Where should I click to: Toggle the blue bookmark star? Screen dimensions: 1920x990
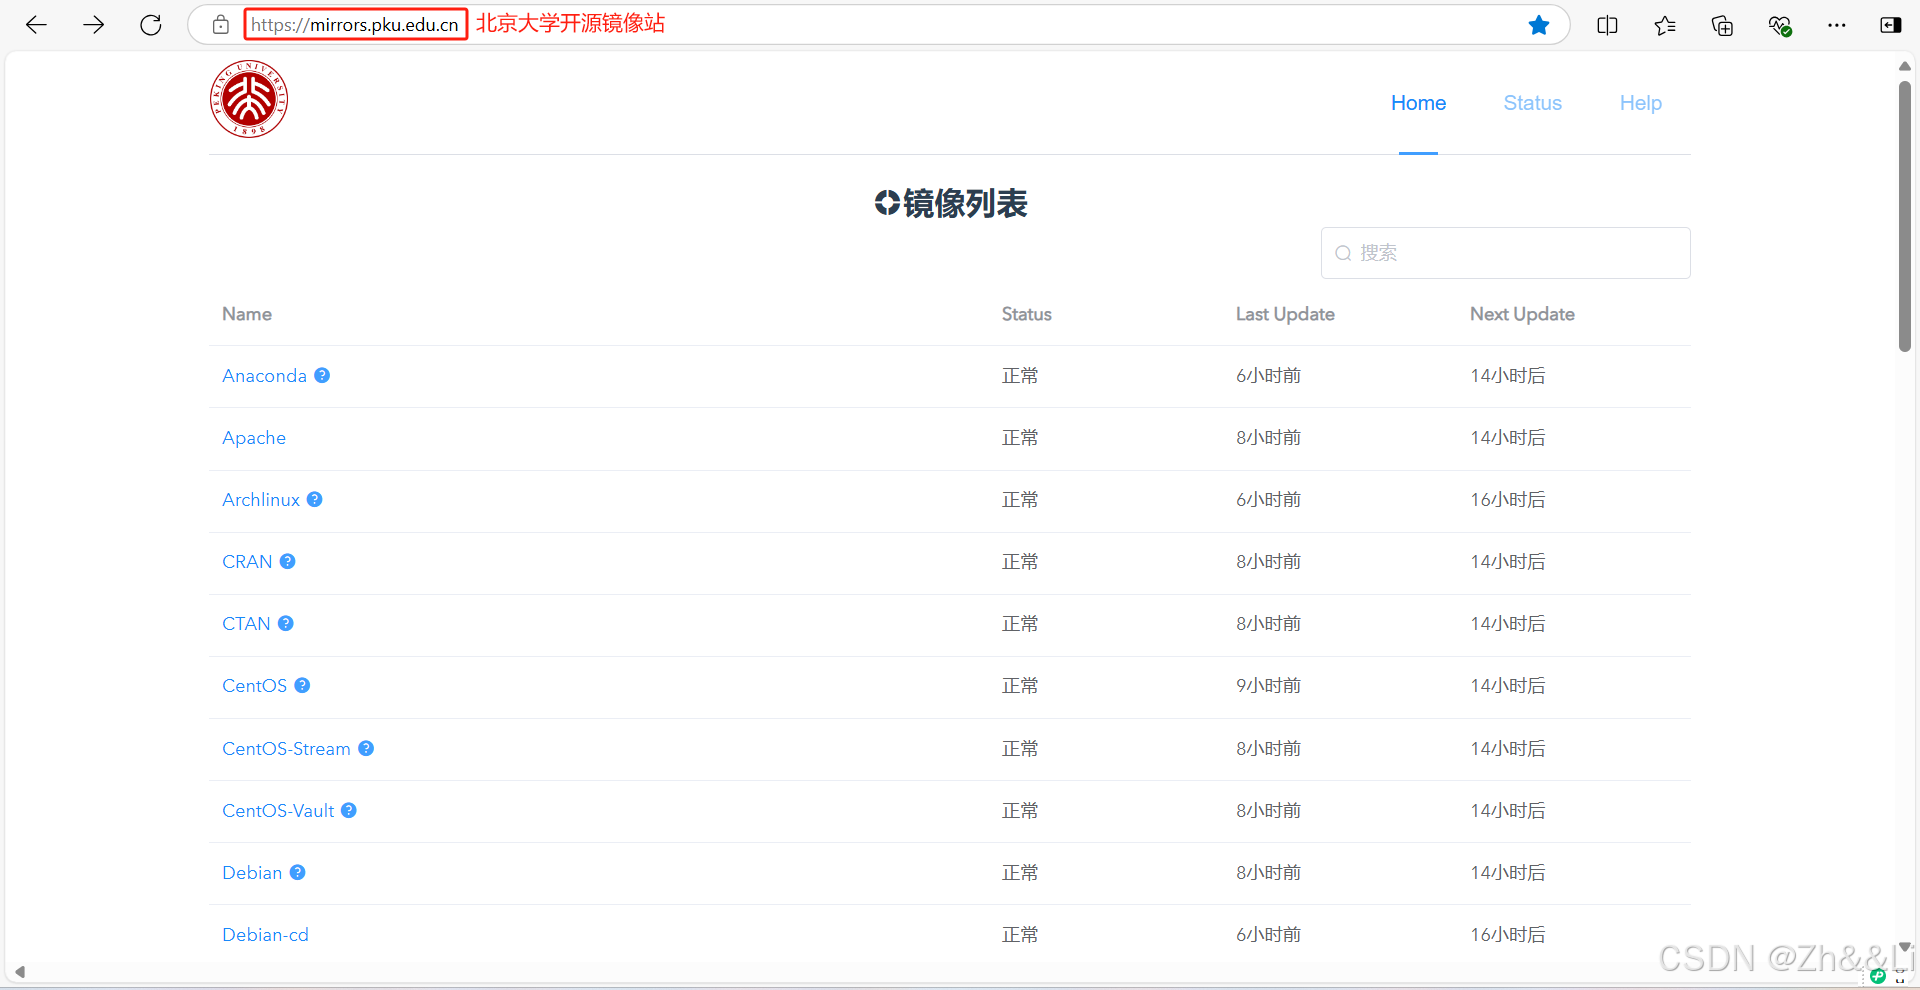tap(1539, 25)
